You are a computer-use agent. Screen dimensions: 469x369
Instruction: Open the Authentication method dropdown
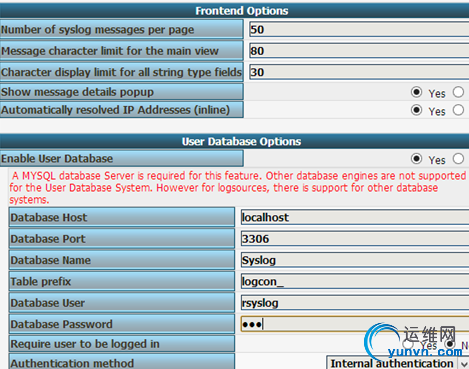[x=397, y=363]
